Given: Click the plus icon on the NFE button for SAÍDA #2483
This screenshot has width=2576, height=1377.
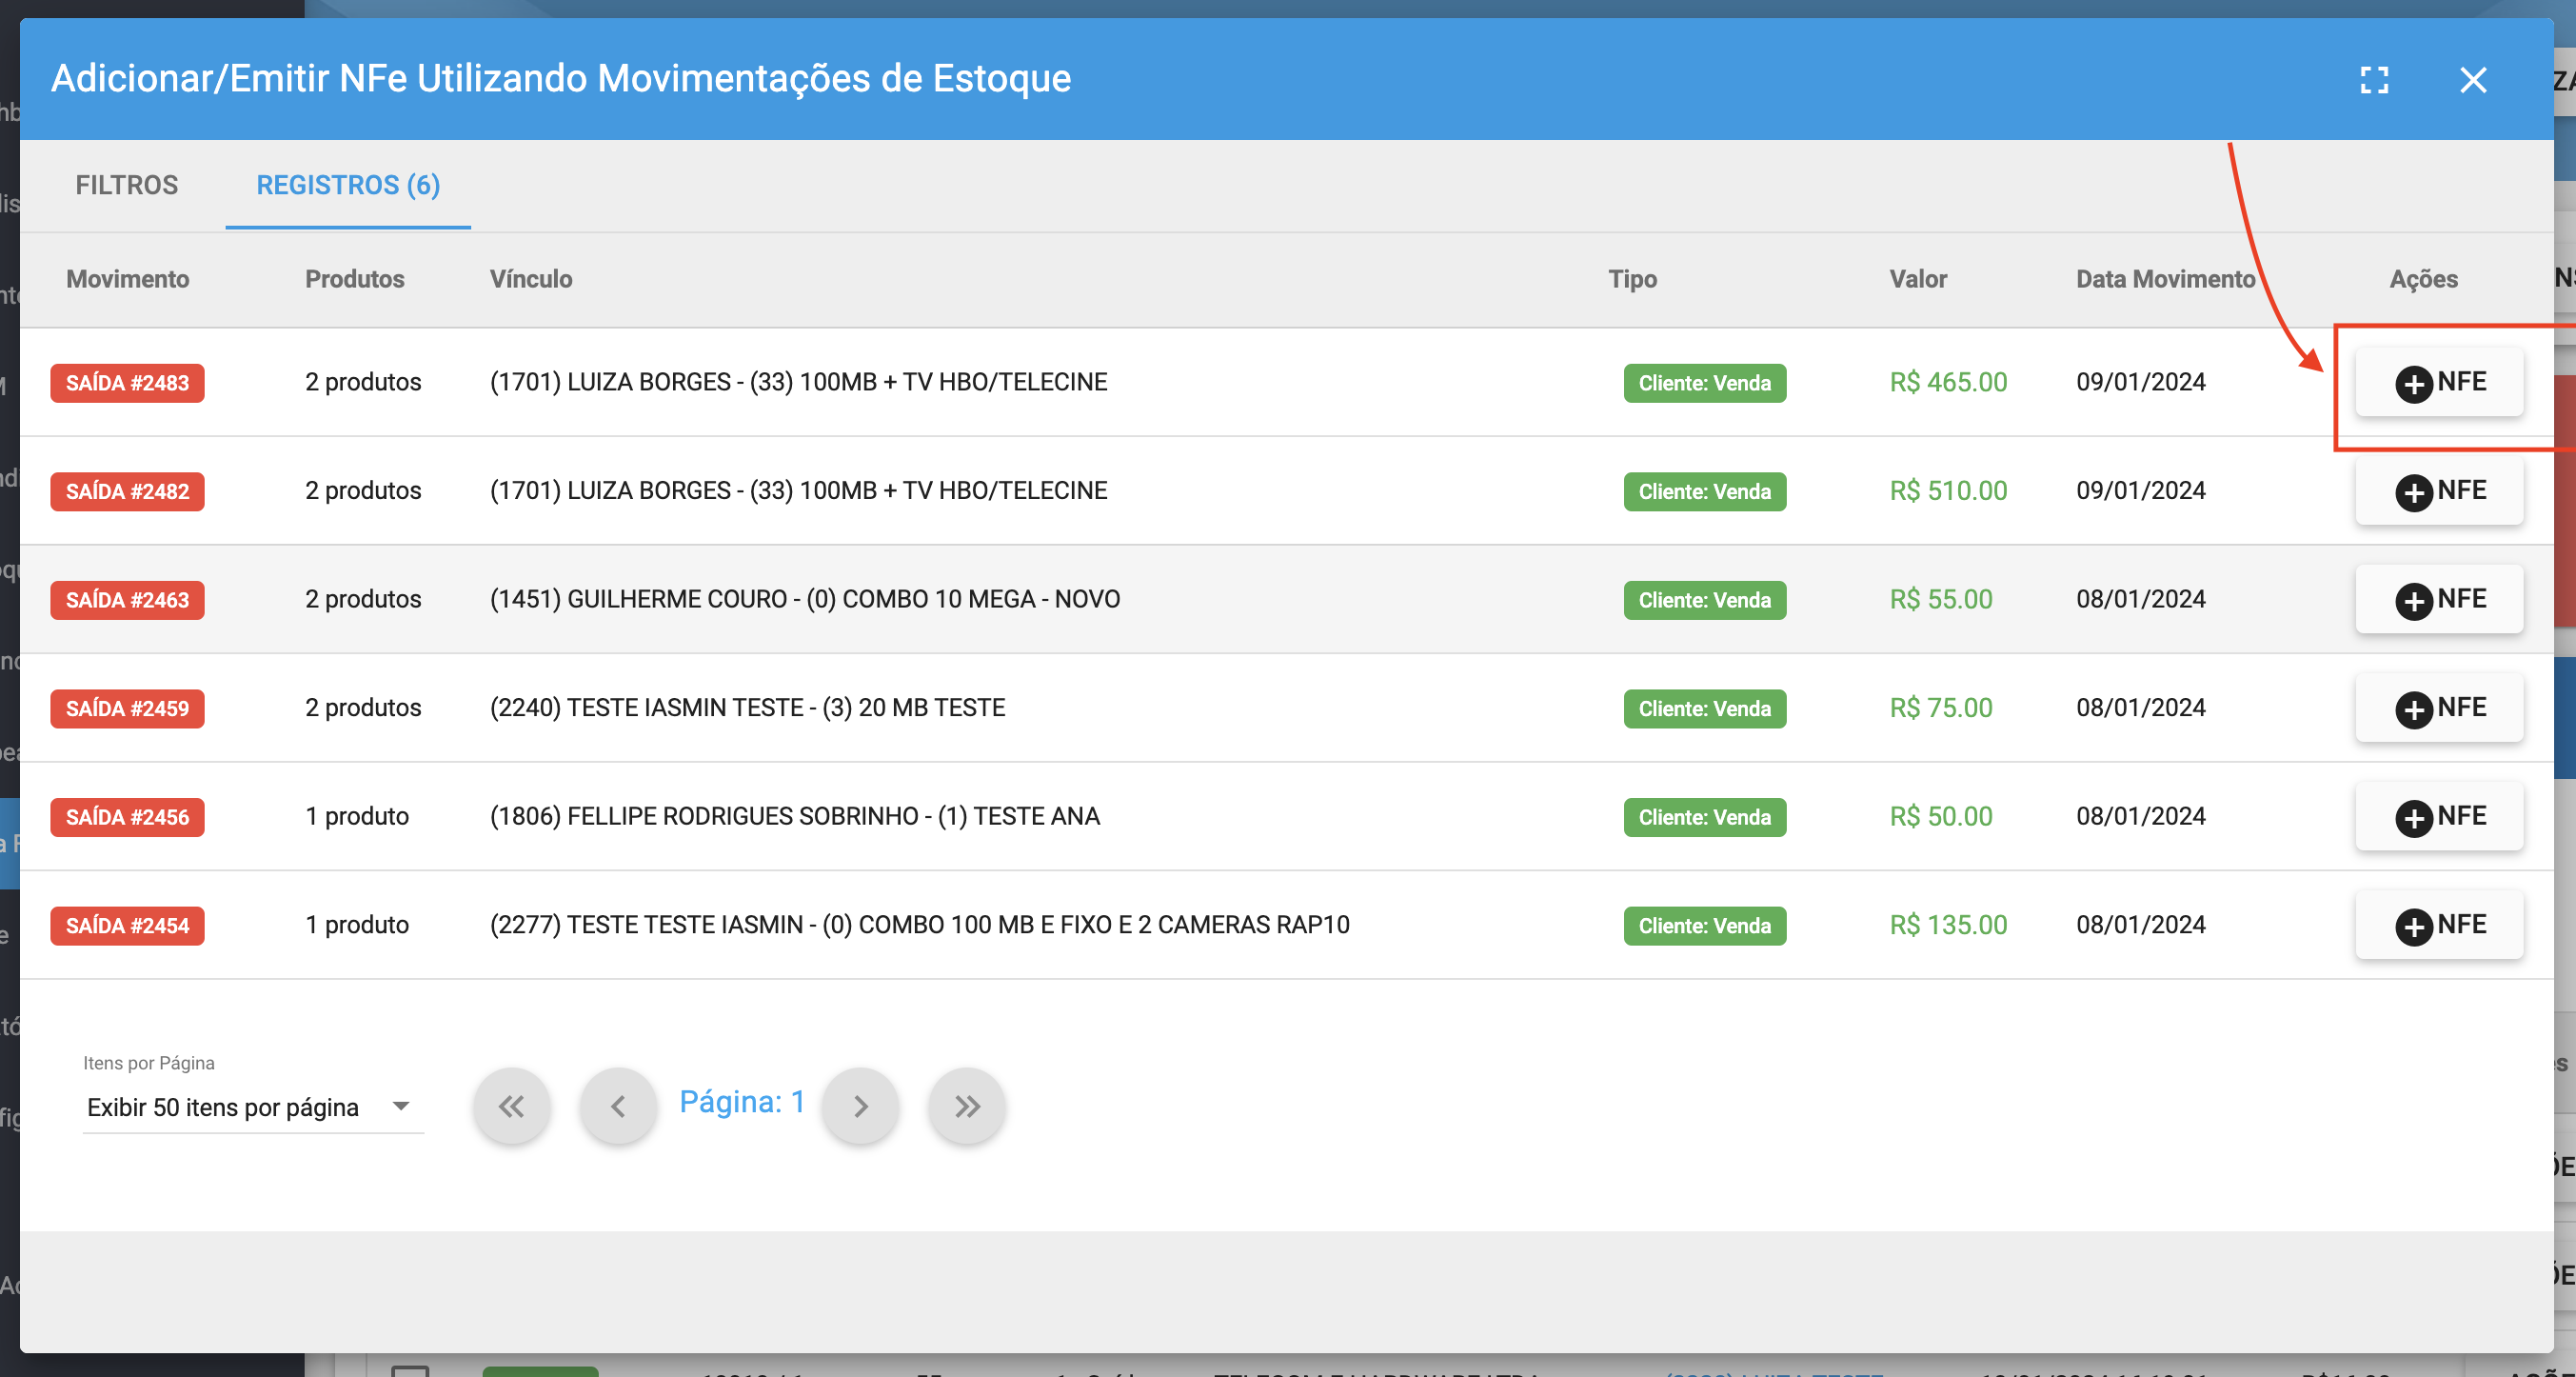Looking at the screenshot, I should (x=2416, y=383).
